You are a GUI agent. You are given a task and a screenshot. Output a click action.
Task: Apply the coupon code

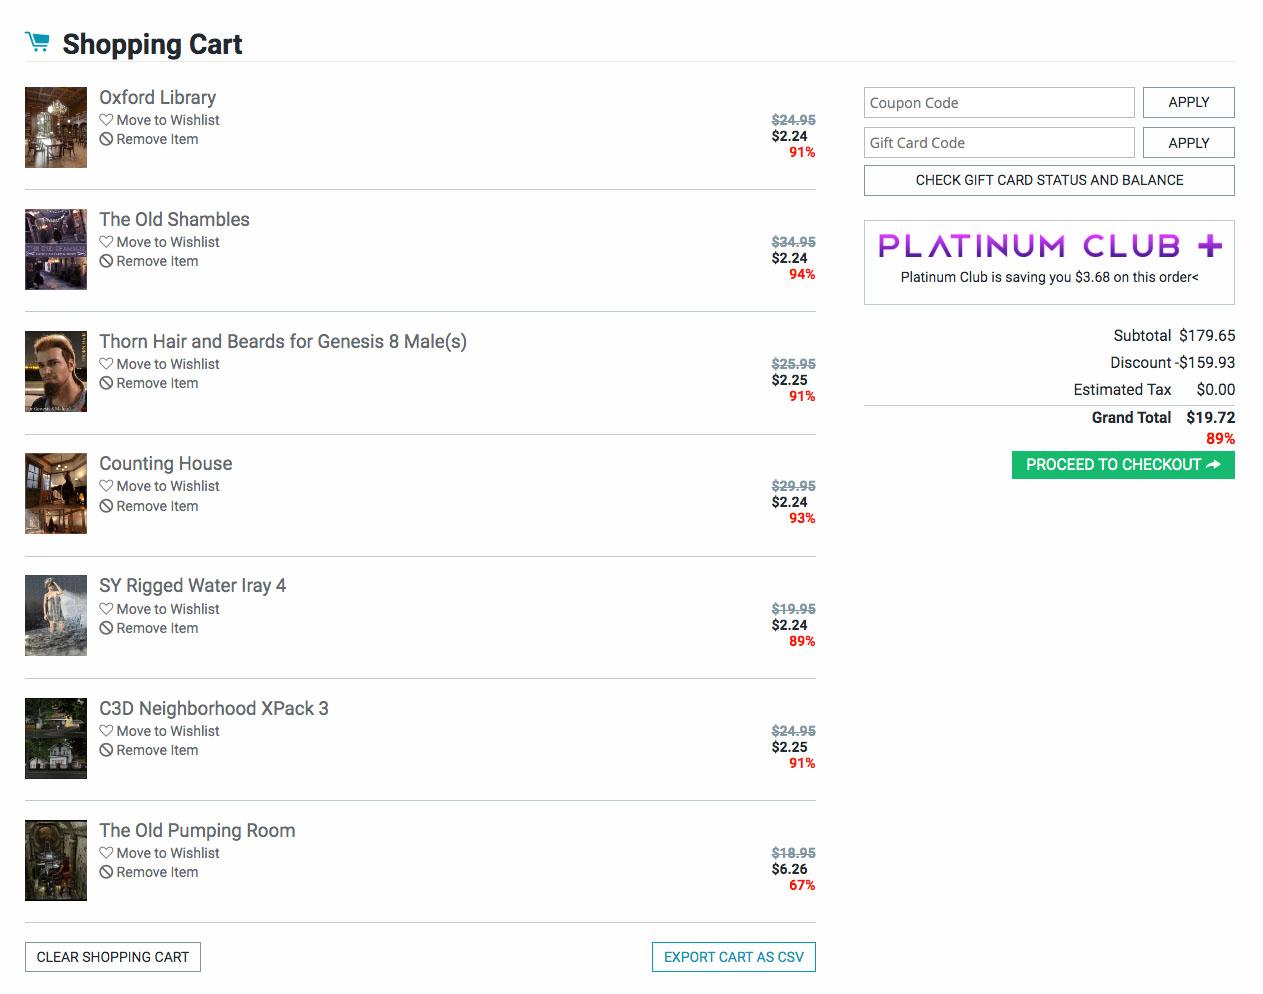[1188, 102]
